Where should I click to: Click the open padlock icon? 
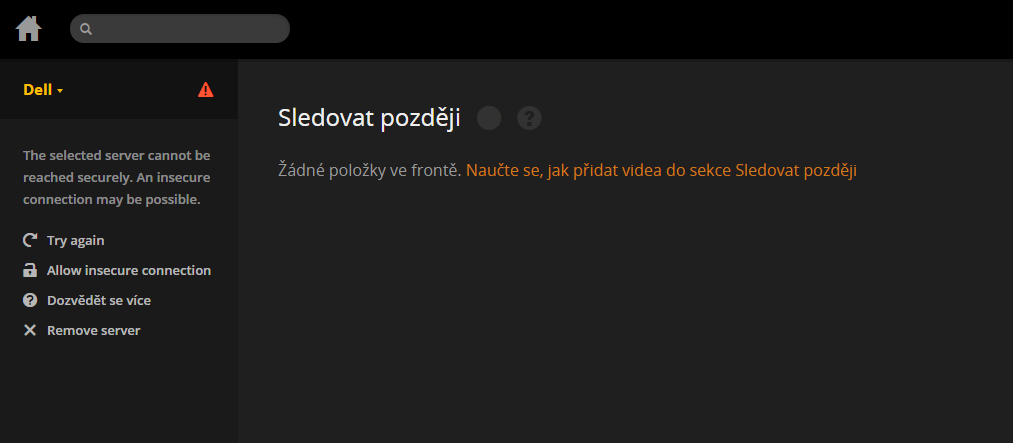click(30, 270)
